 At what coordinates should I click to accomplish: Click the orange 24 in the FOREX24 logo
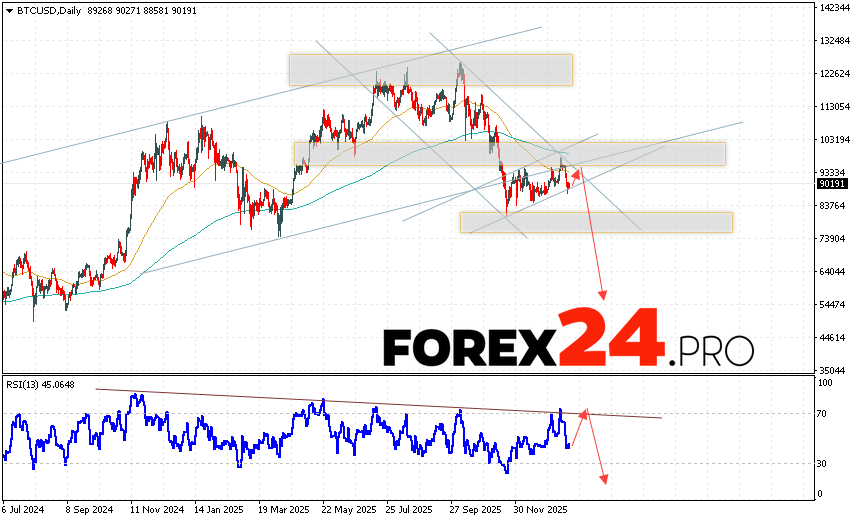[x=610, y=338]
